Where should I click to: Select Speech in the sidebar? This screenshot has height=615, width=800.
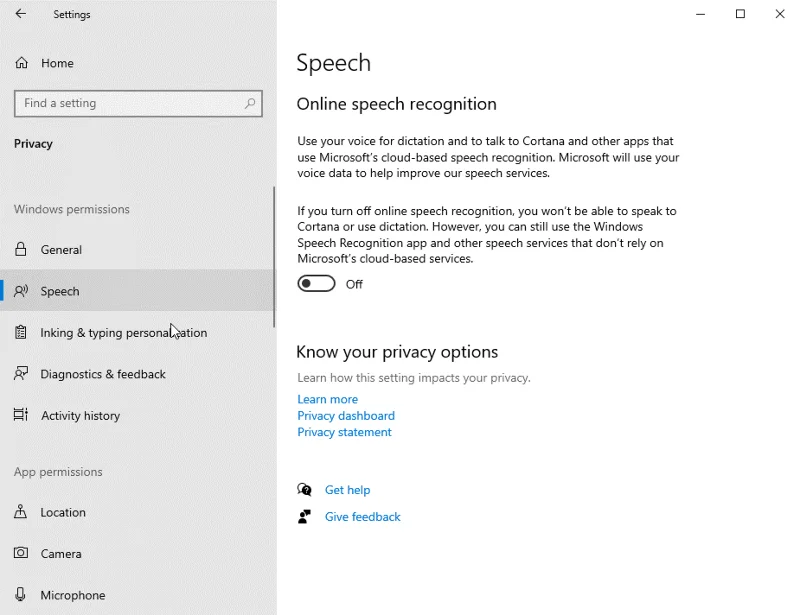point(137,291)
